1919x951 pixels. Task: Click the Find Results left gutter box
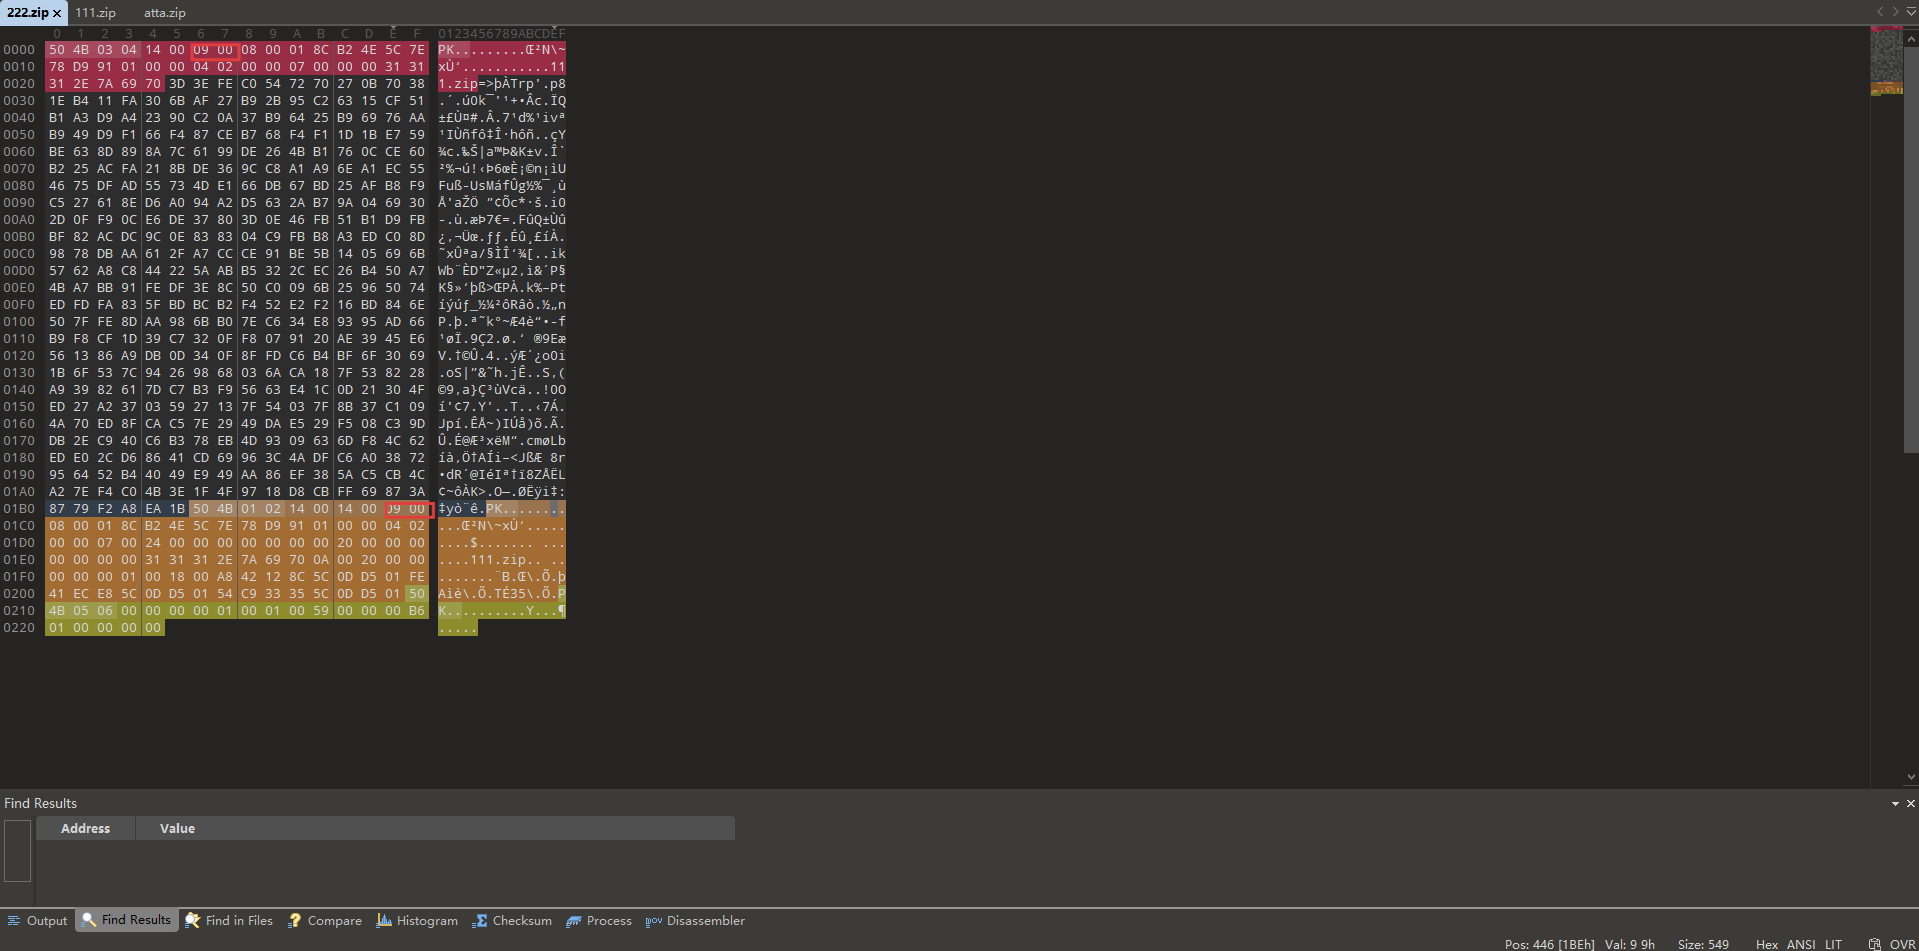point(17,851)
